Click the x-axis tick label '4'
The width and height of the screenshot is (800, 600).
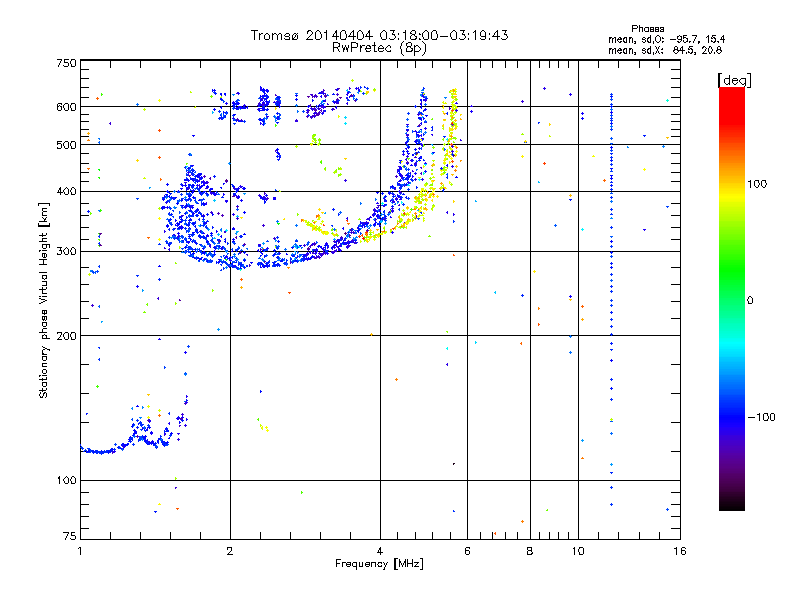380,551
